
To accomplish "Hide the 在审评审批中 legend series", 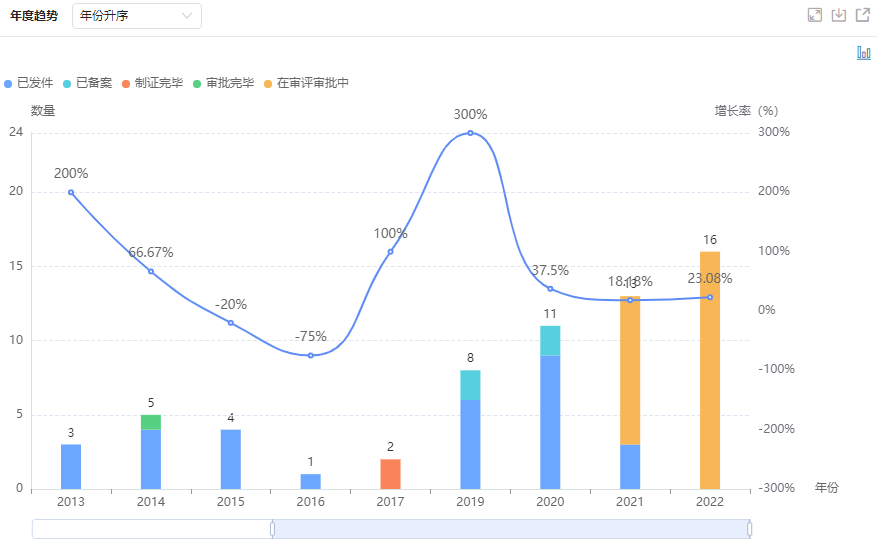I will pyautogui.click(x=306, y=83).
